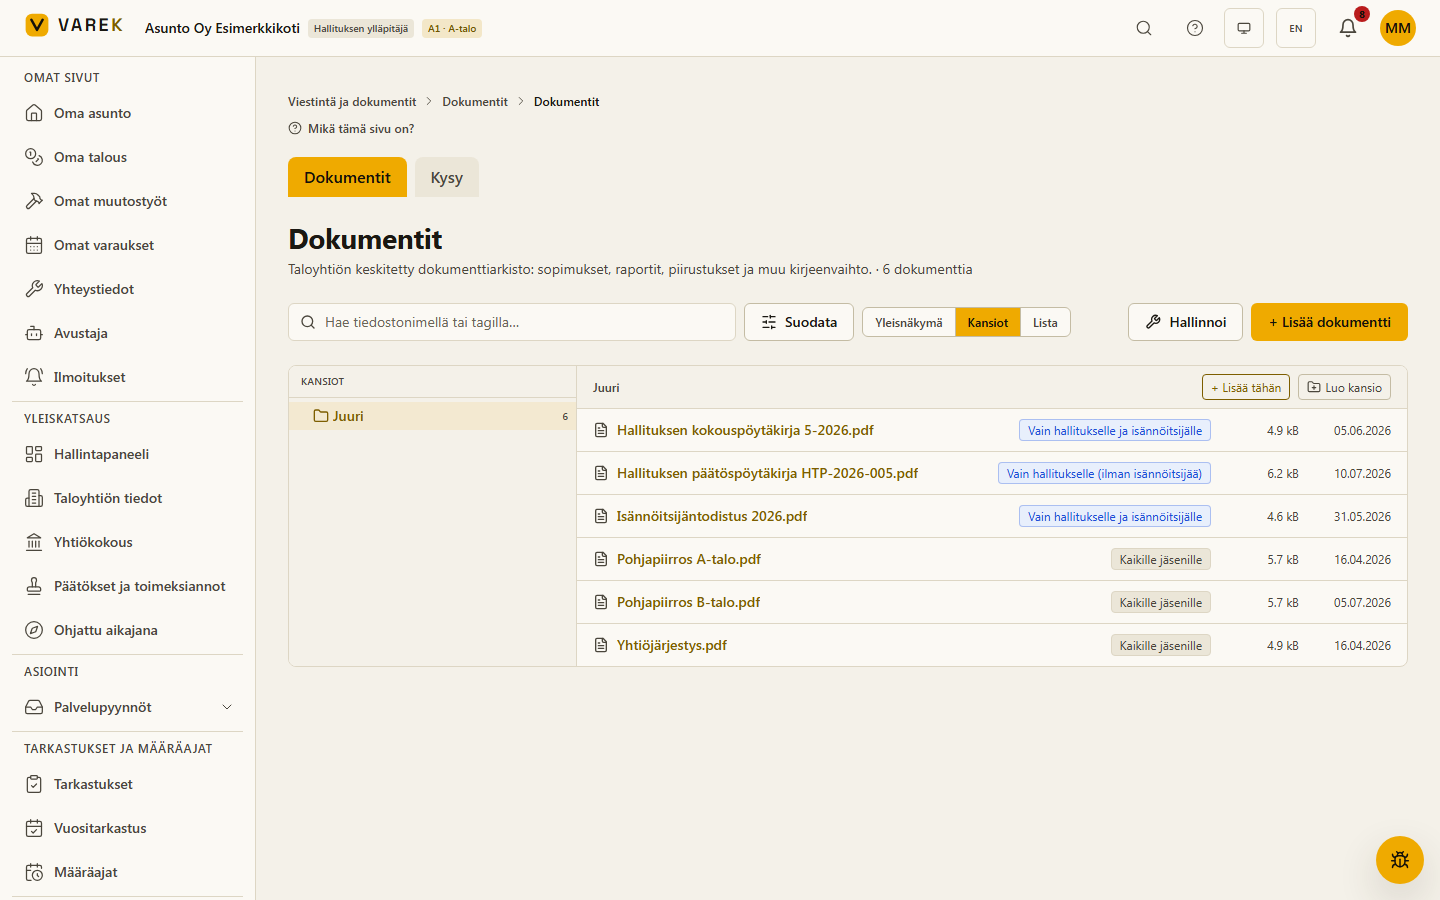Click Lisää dokumentti button

[x=1329, y=322]
